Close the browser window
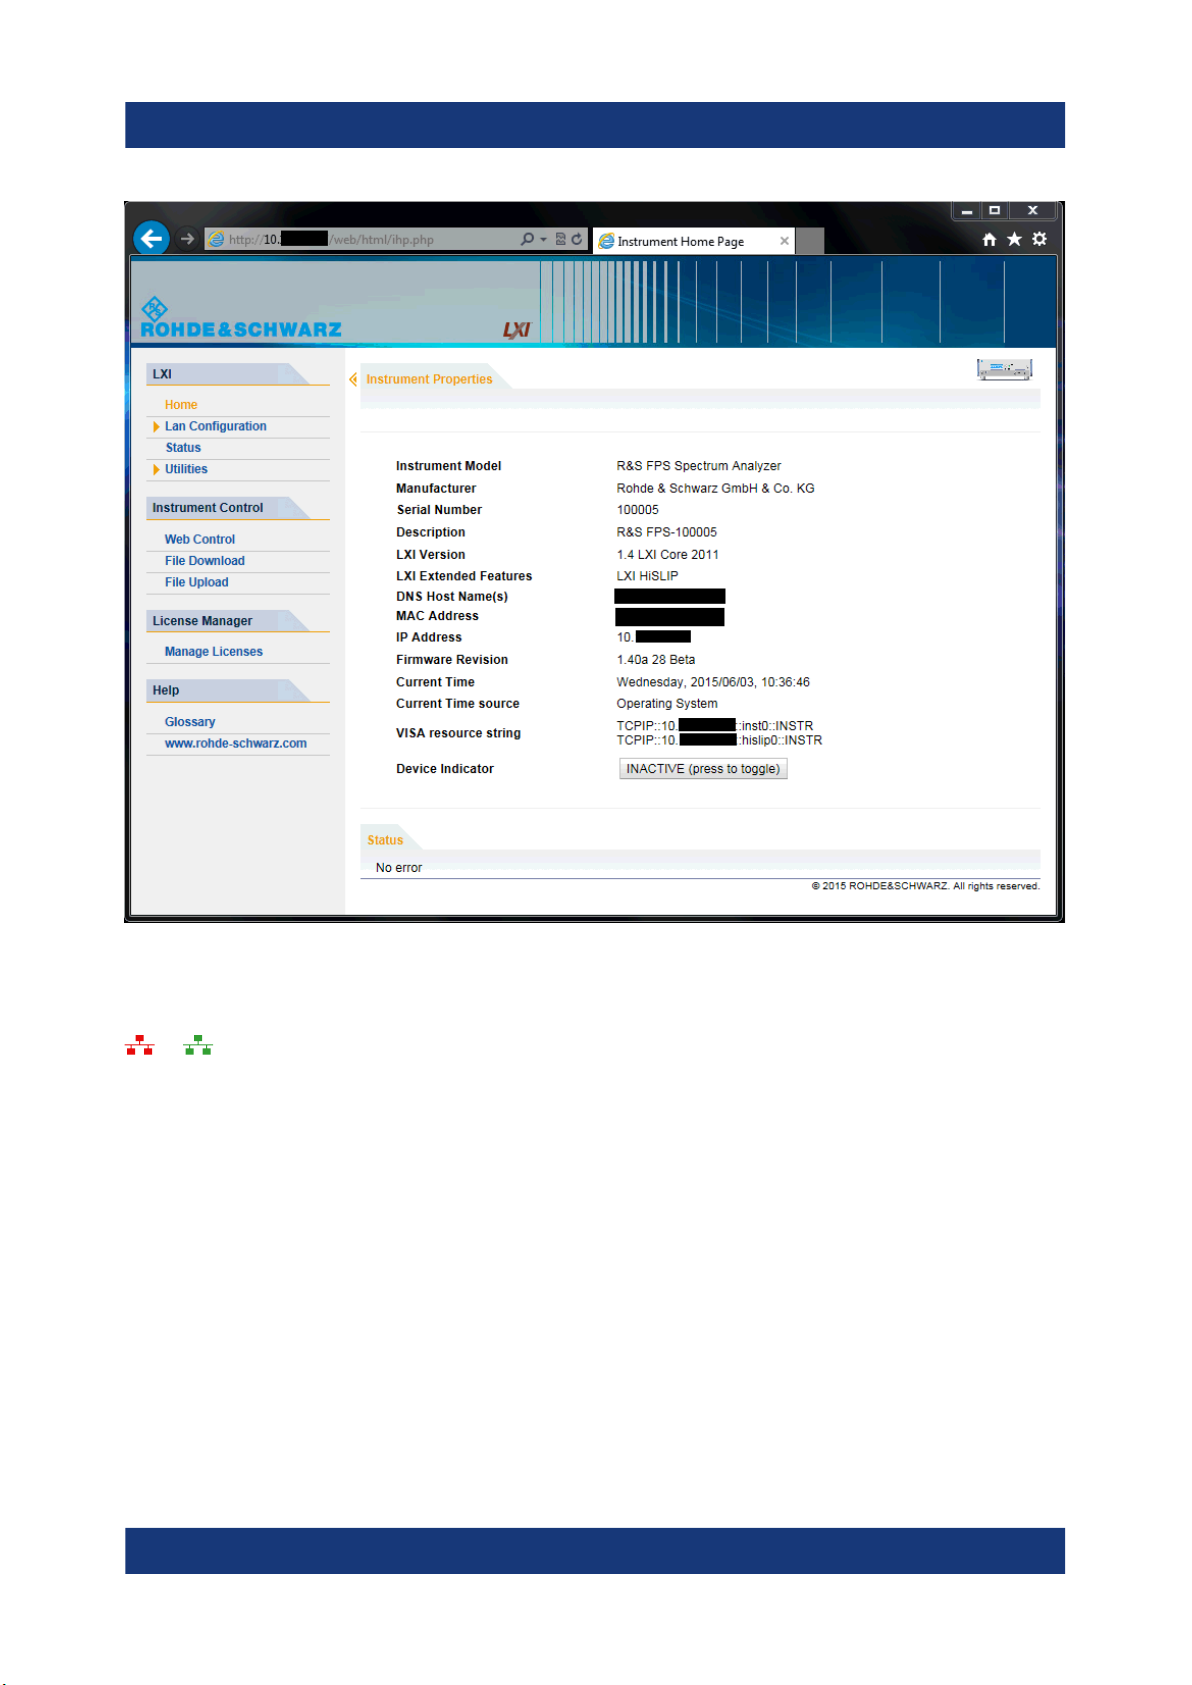The image size is (1192, 1685). (x=1033, y=211)
